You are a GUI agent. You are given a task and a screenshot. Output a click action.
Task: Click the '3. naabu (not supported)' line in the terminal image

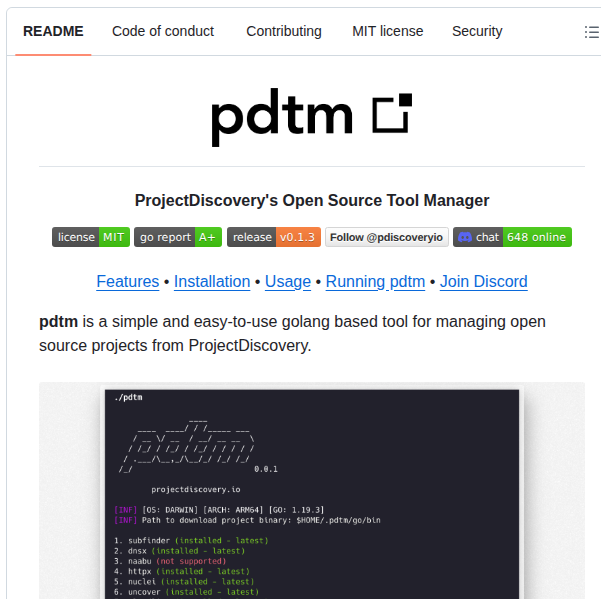(170, 561)
